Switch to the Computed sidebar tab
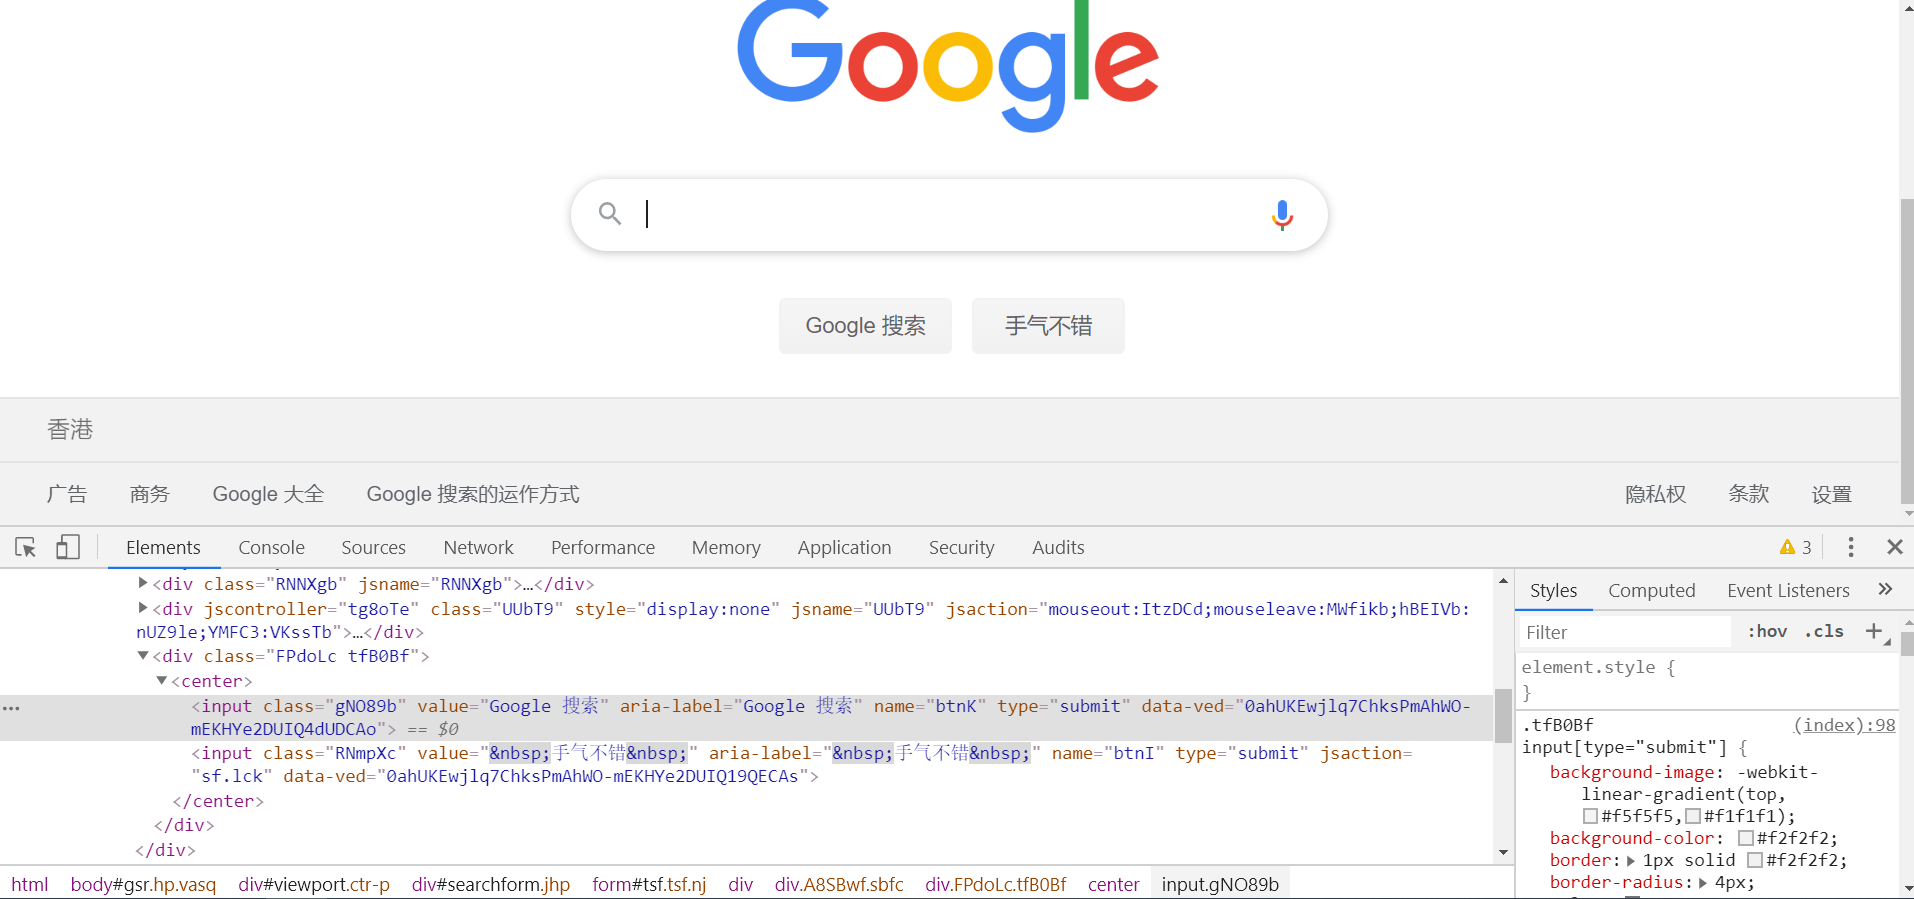This screenshot has width=1914, height=899. [1651, 590]
